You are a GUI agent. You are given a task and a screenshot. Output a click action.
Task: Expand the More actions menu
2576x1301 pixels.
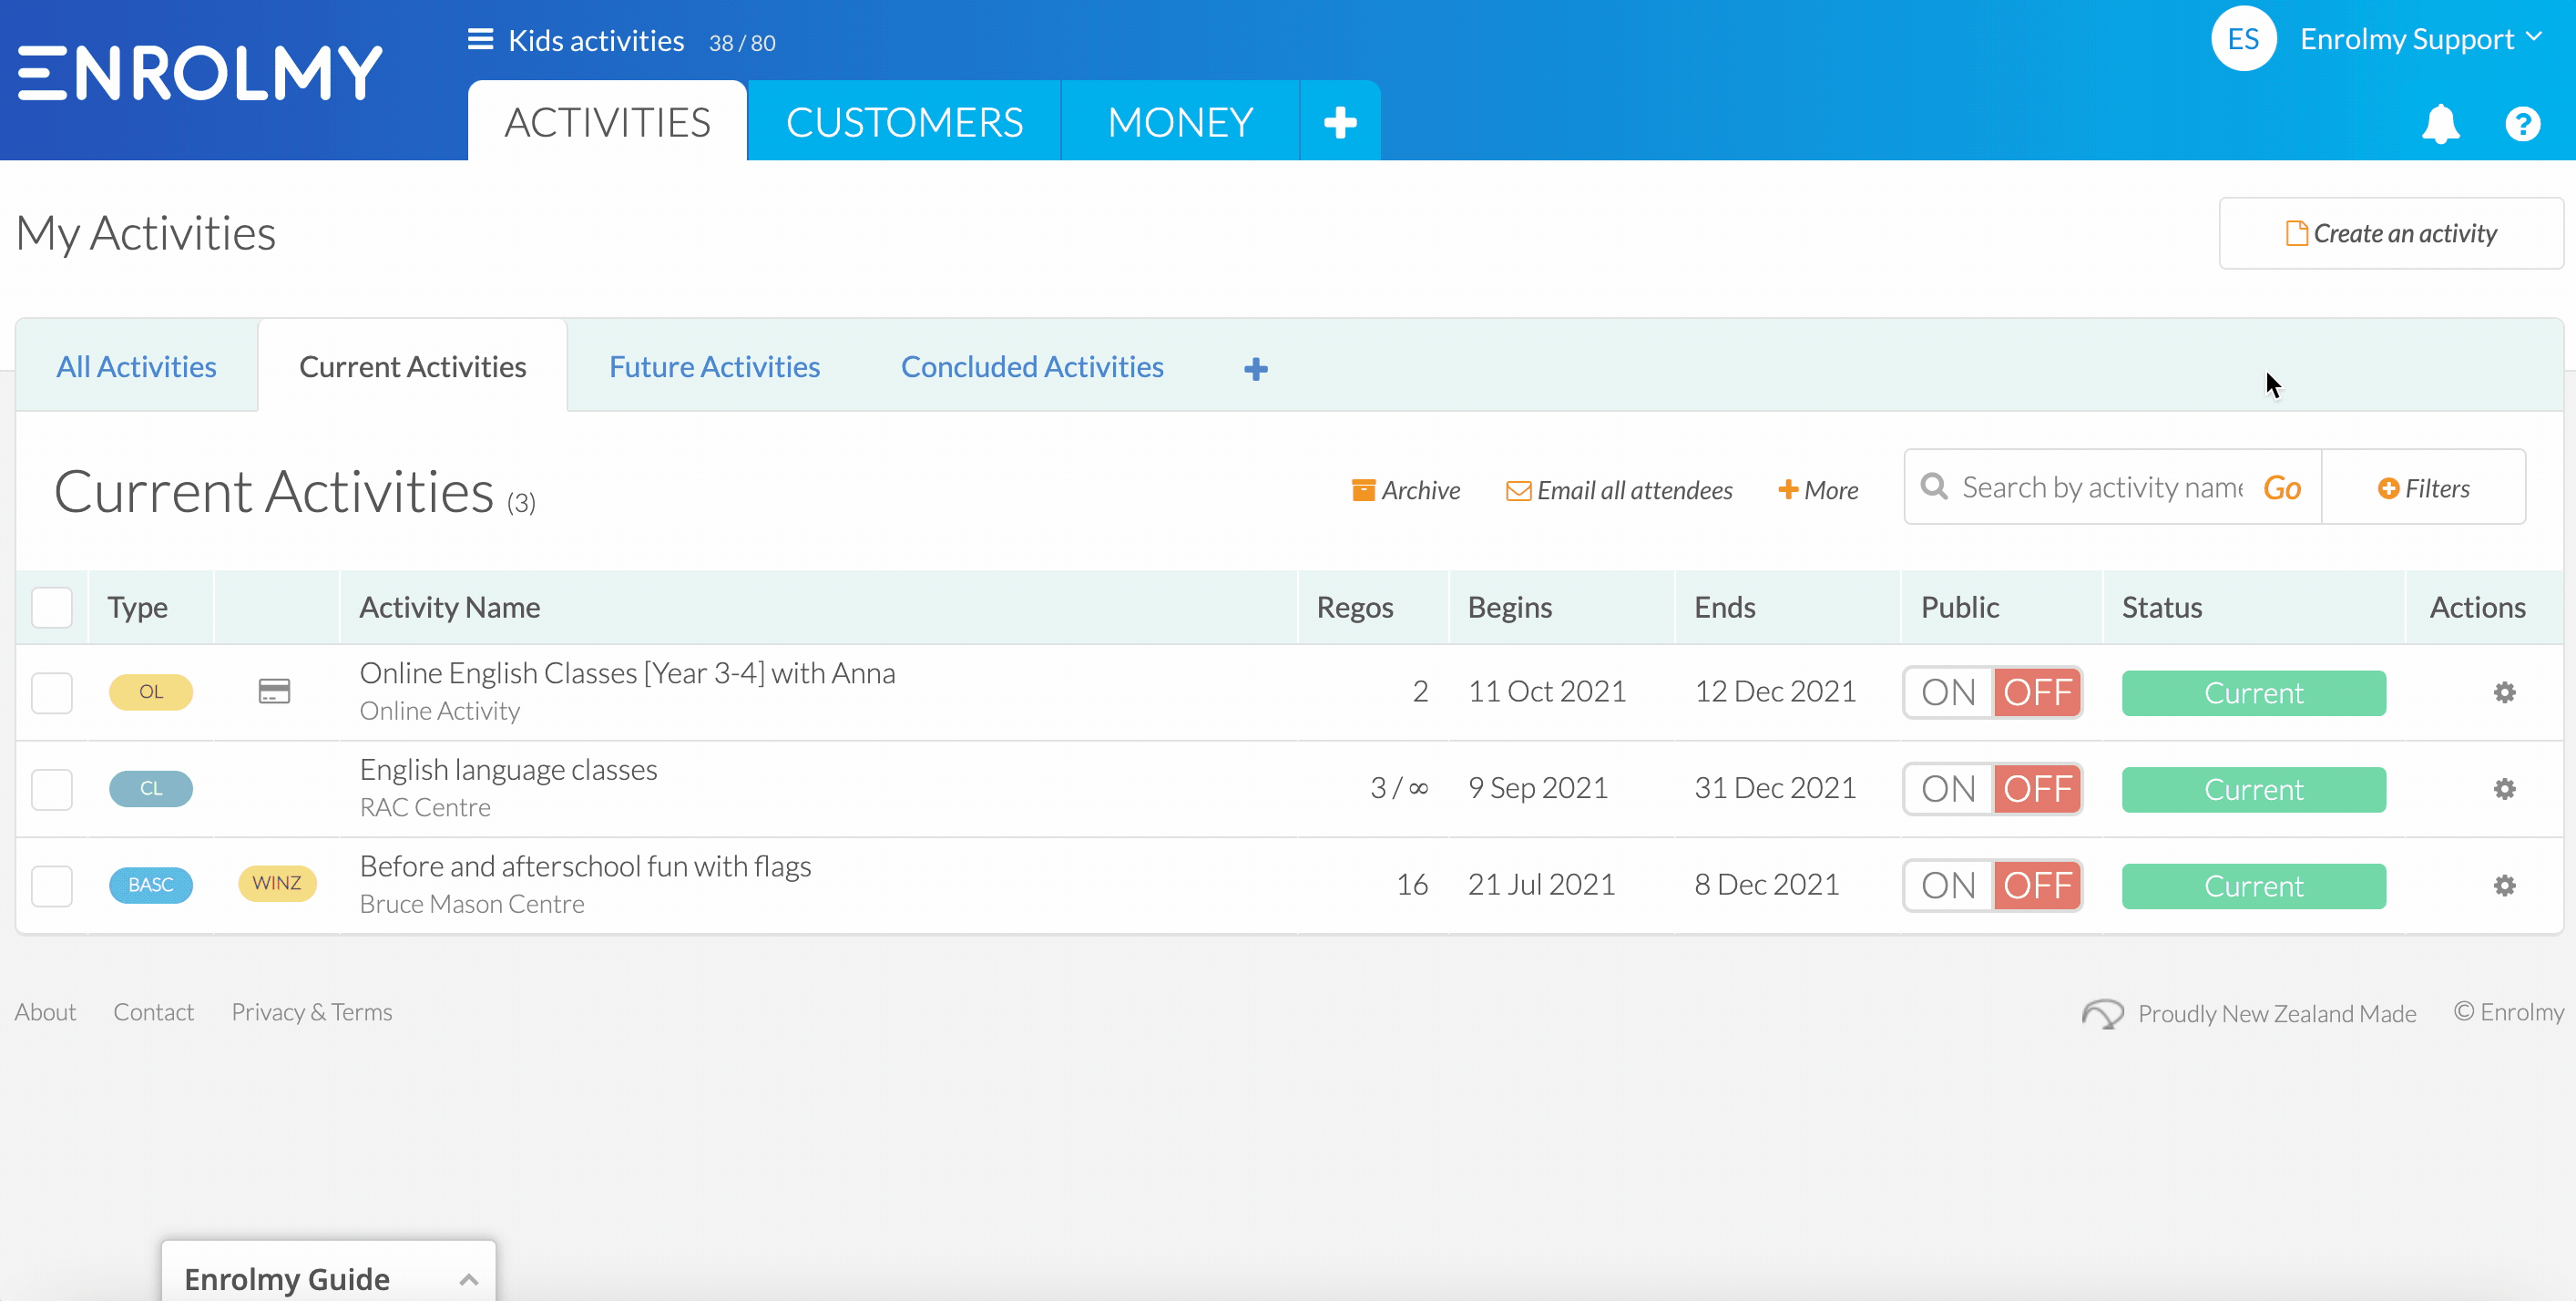coord(1818,490)
